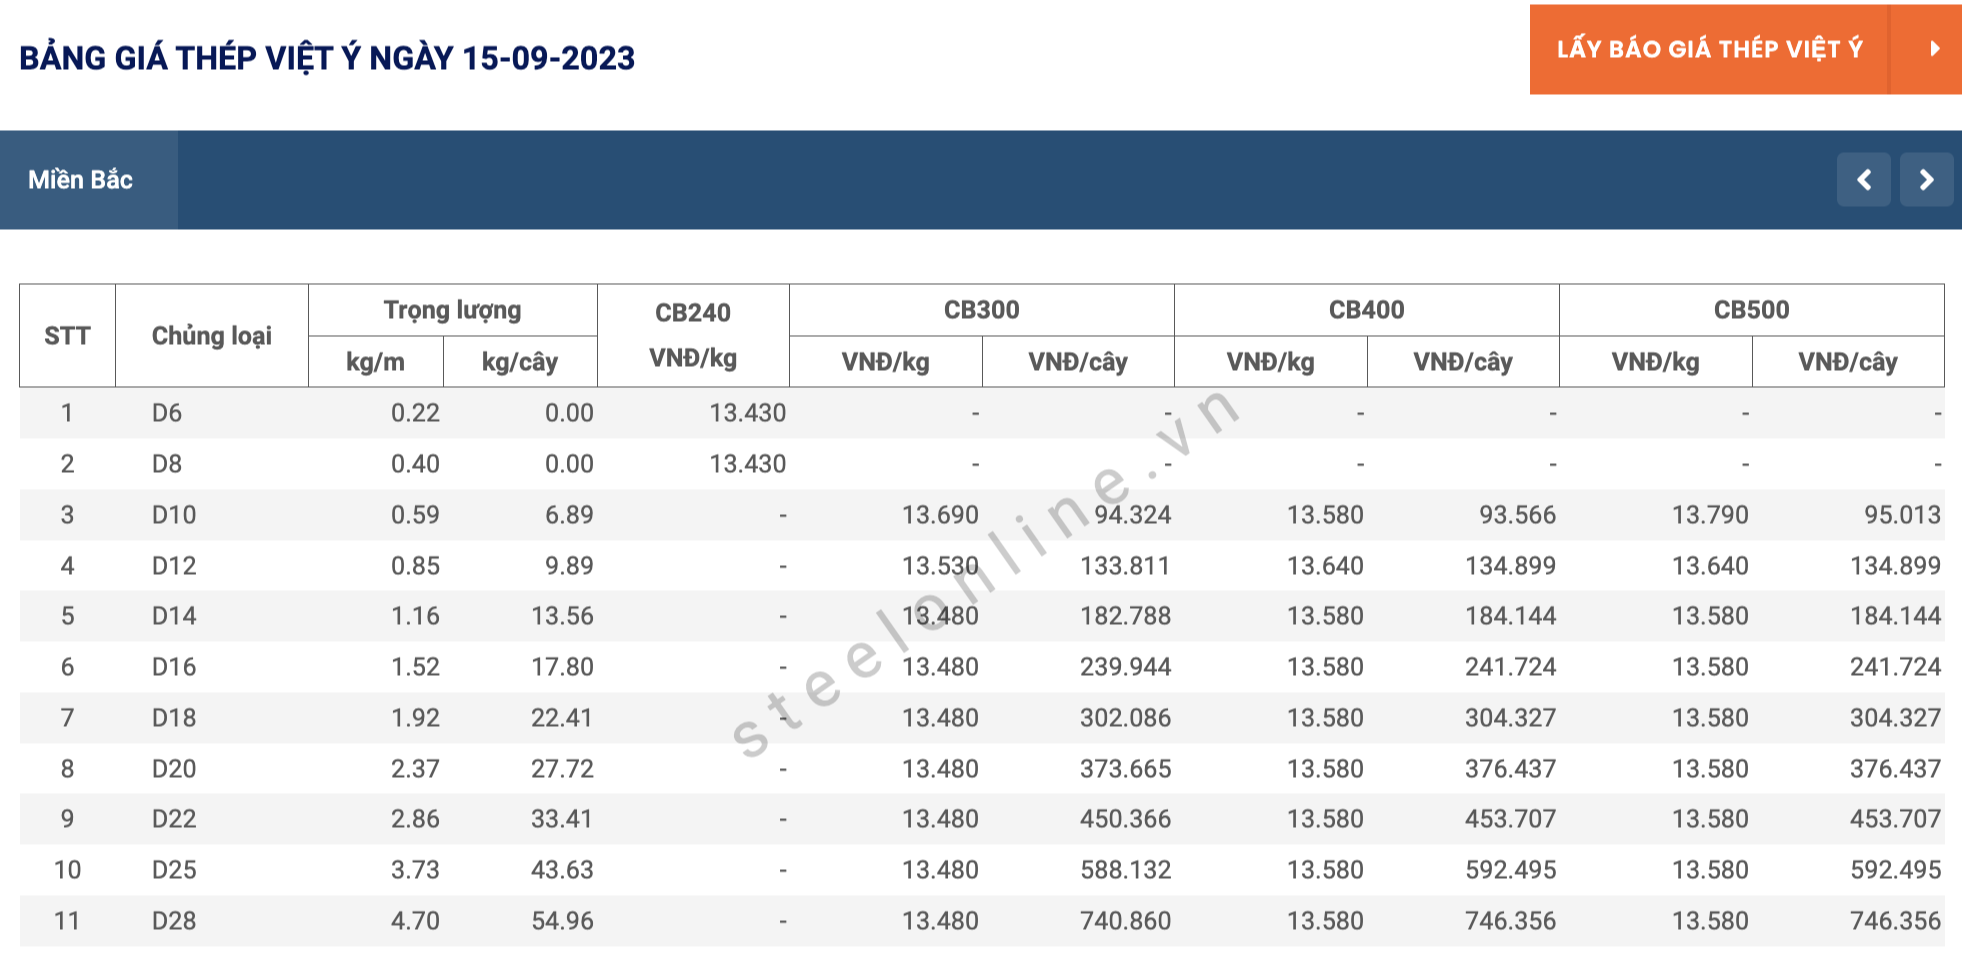This screenshot has width=1962, height=962.
Task: Click the 450.366 price in D22 row
Action: pos(1126,819)
